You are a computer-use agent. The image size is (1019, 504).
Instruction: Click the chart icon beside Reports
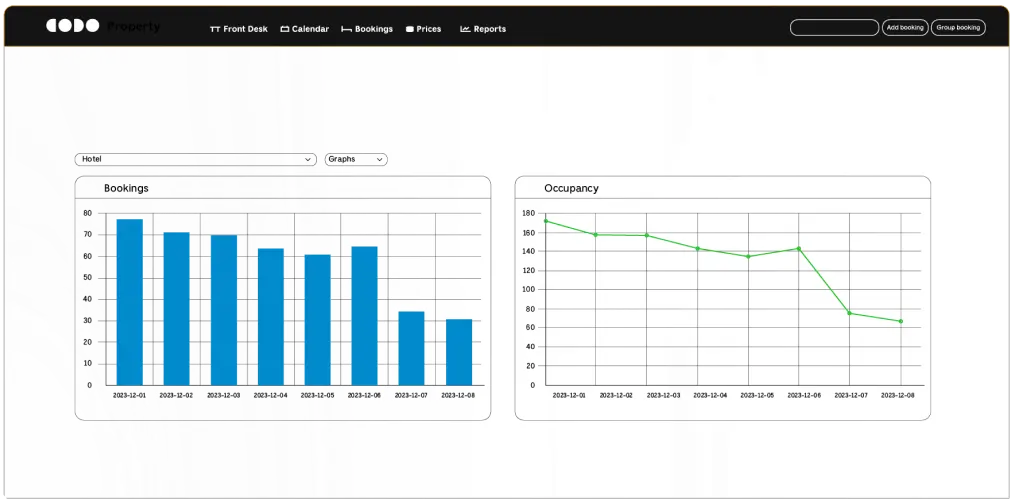(465, 29)
